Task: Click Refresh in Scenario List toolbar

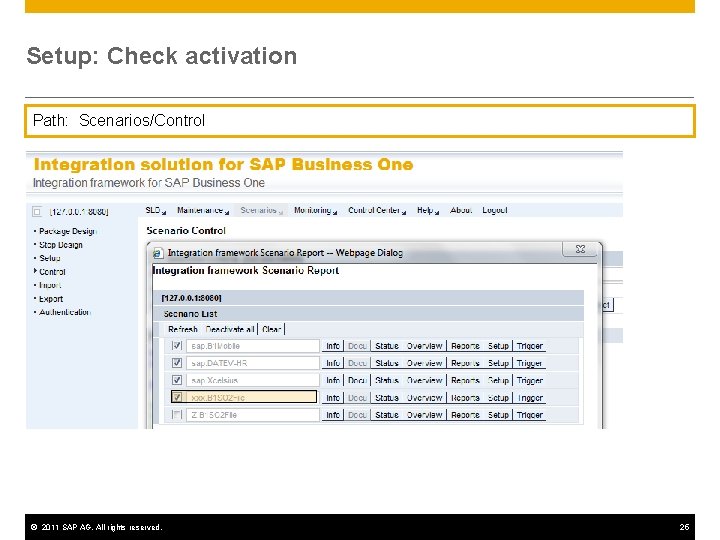Action: pyautogui.click(x=182, y=329)
